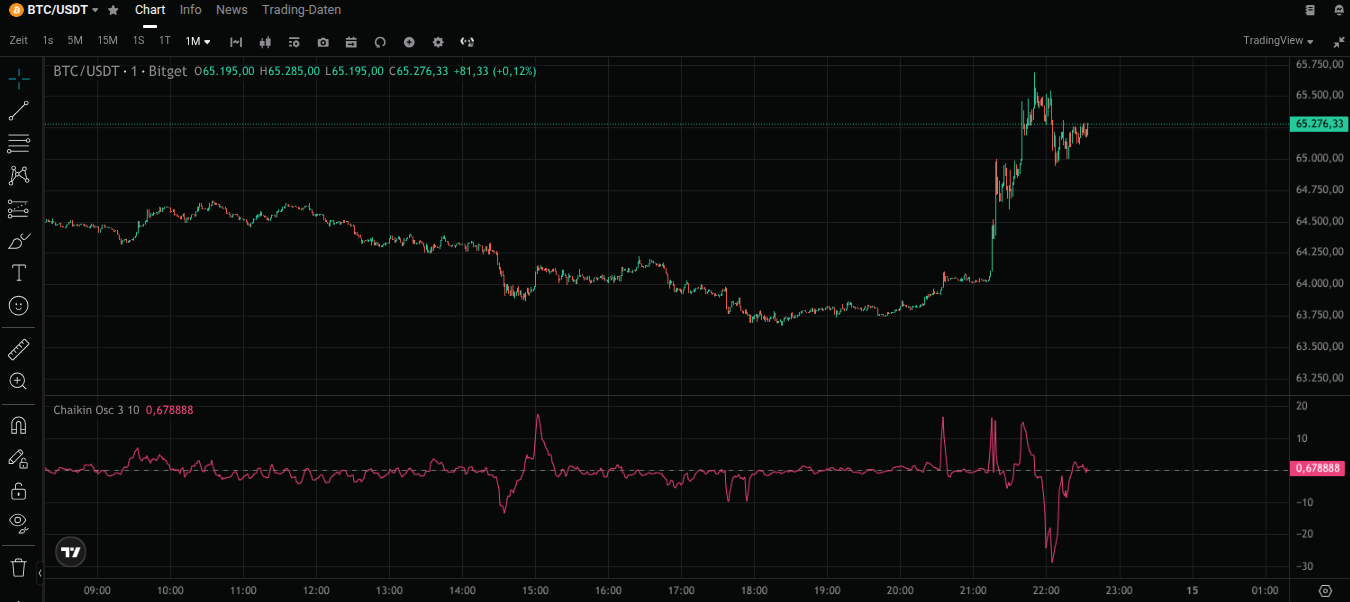Screen dimensions: 1350x602
Task: Click the H65.285,00 high value in legend
Action: pos(290,71)
